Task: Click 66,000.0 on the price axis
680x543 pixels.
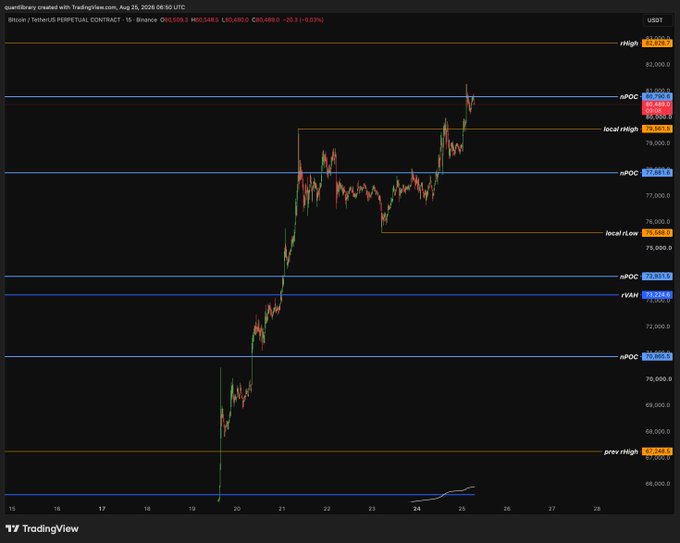Action: [658, 484]
